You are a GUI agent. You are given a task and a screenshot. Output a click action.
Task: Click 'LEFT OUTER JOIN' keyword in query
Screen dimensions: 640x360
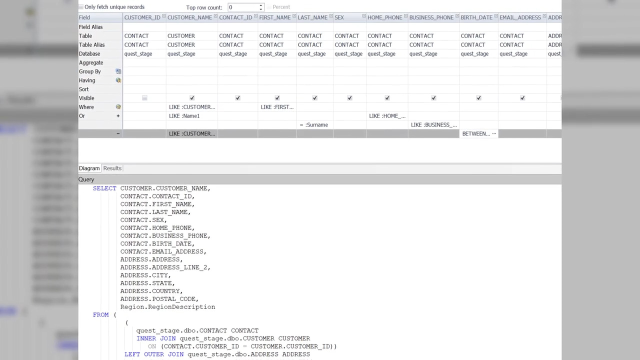coord(154,354)
